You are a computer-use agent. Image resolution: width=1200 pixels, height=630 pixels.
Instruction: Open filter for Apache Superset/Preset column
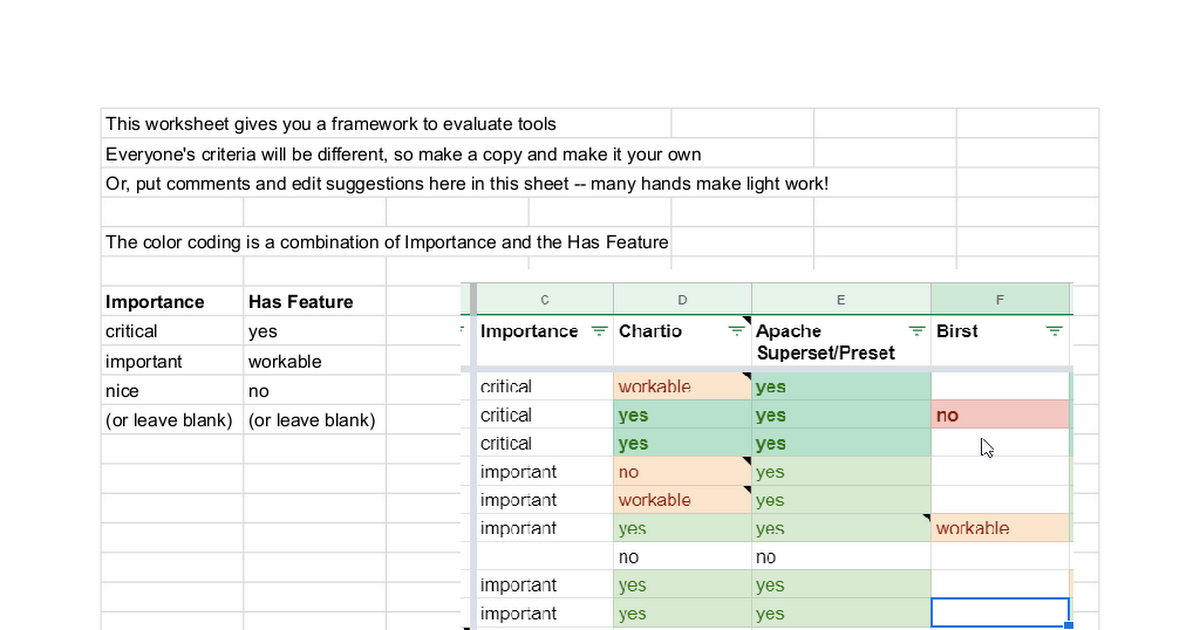(916, 331)
